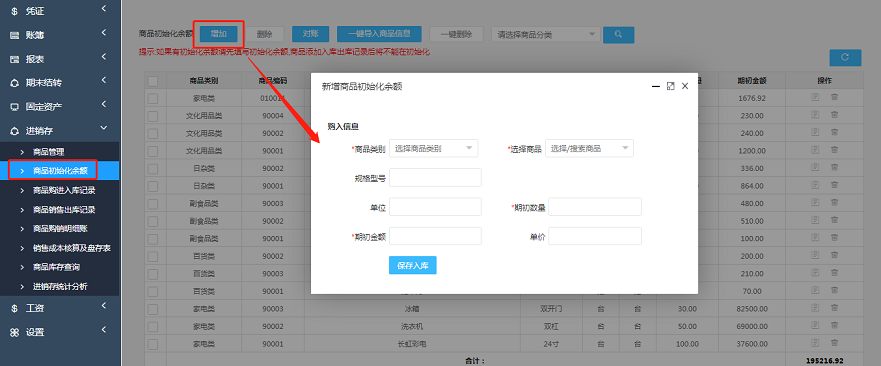Open 销售成本核算及盘存表 submenu item
Viewport: 881px width, 366px height.
coord(60,247)
